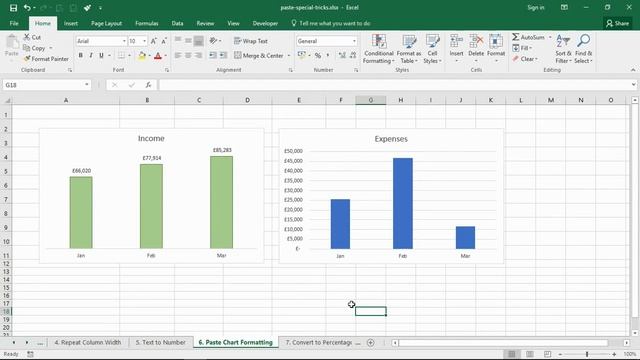Change text orientation
The height and width of the screenshot is (360, 640).
pos(213,41)
